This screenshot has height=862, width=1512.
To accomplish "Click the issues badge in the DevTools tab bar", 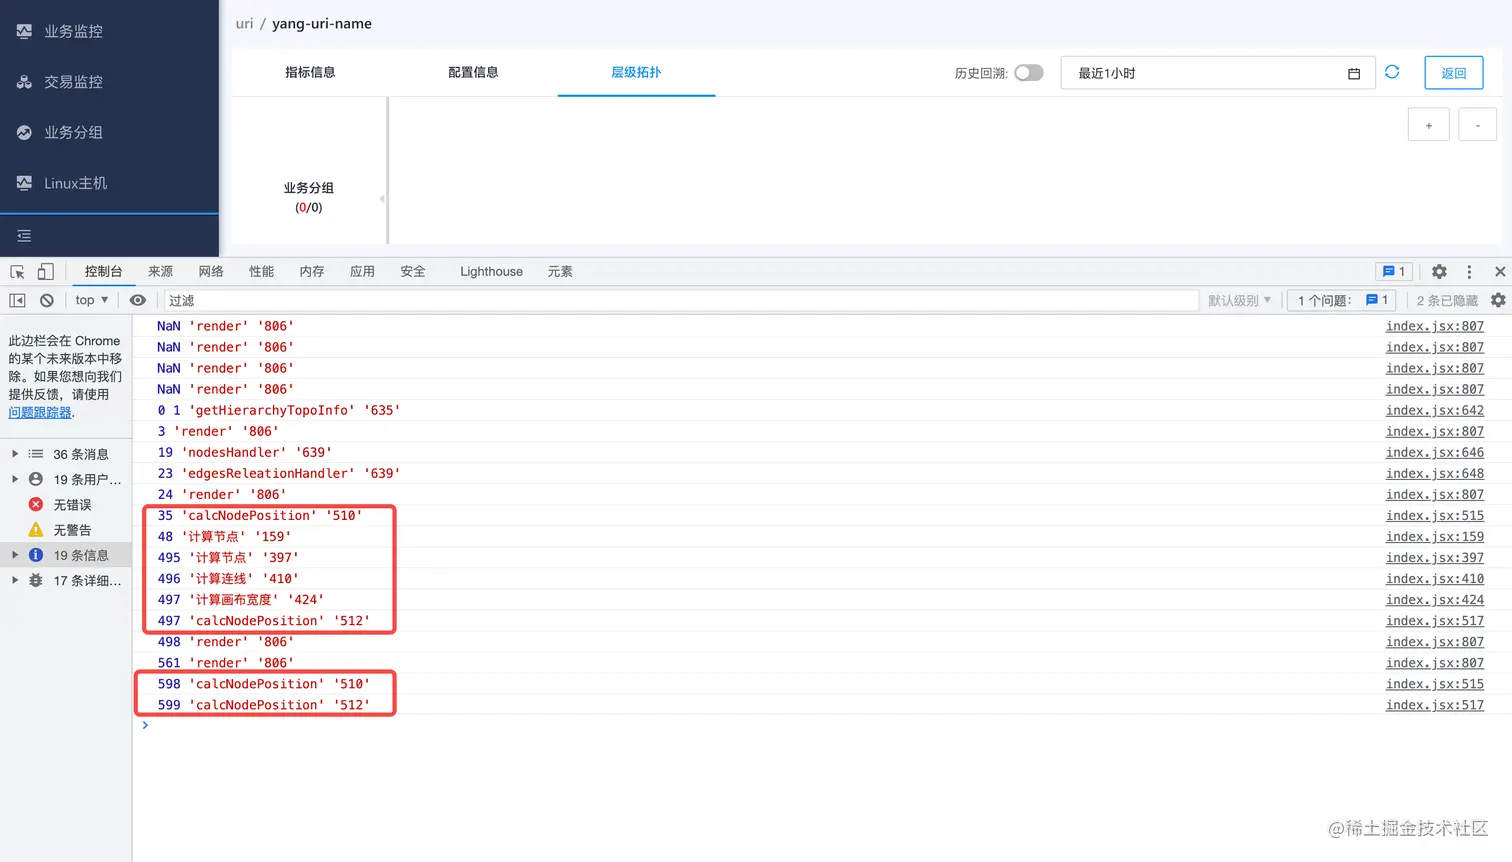I will tap(1394, 272).
